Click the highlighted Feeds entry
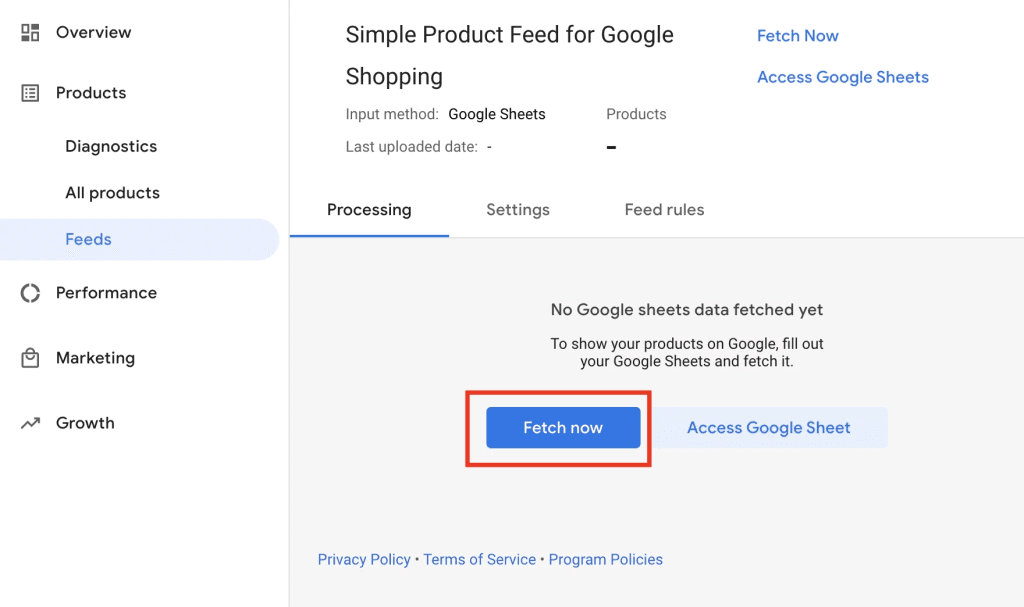Screen dimensions: 1024x607 click(x=88, y=239)
